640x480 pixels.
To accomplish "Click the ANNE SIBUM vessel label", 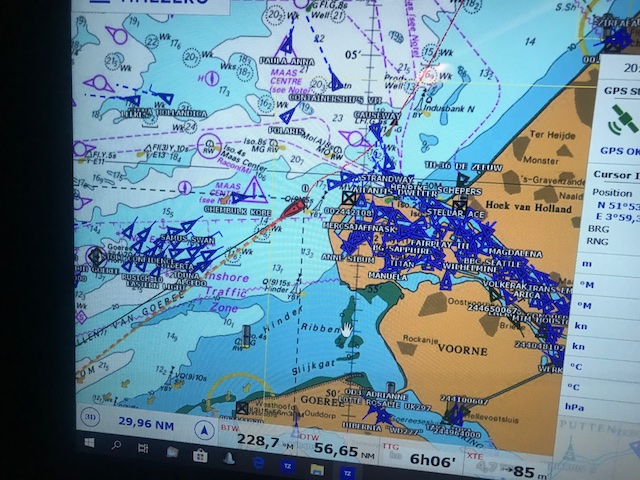I will 348,258.
